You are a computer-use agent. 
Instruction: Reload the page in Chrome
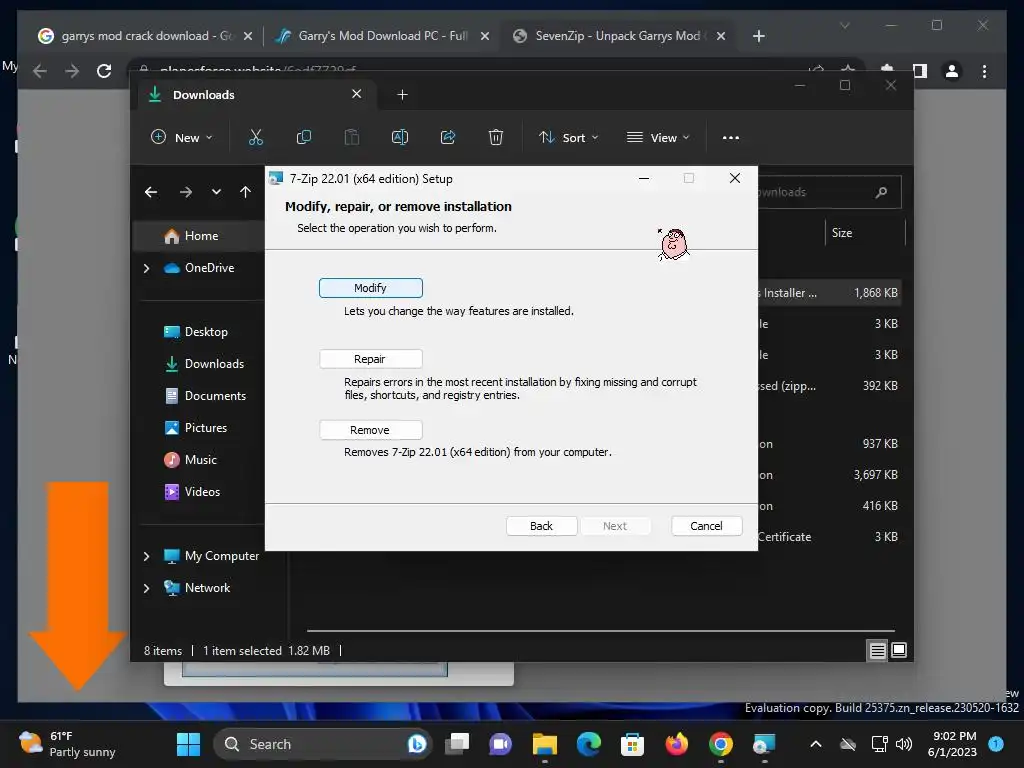click(x=104, y=71)
